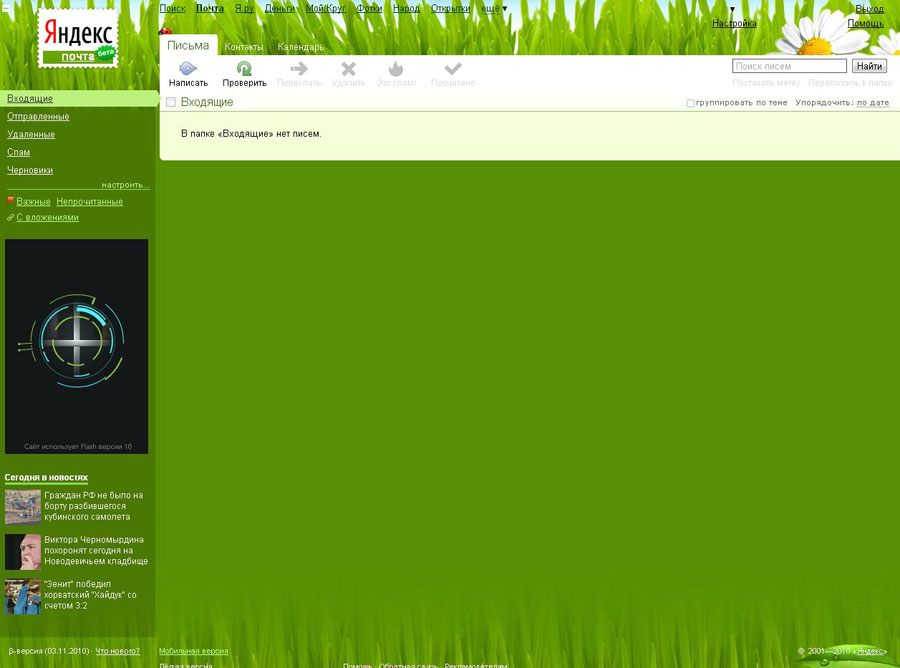
Task: Show Непрочитанные messages
Action: 90,202
